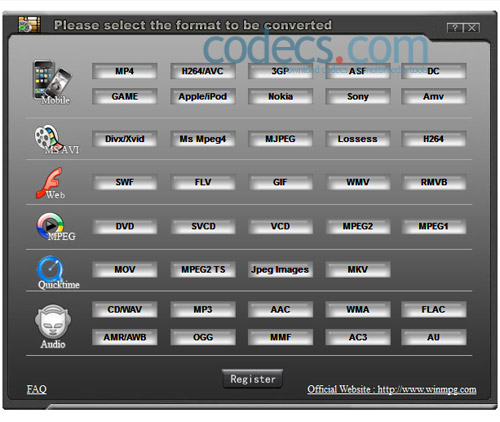Open help with the question mark button

pos(455,28)
